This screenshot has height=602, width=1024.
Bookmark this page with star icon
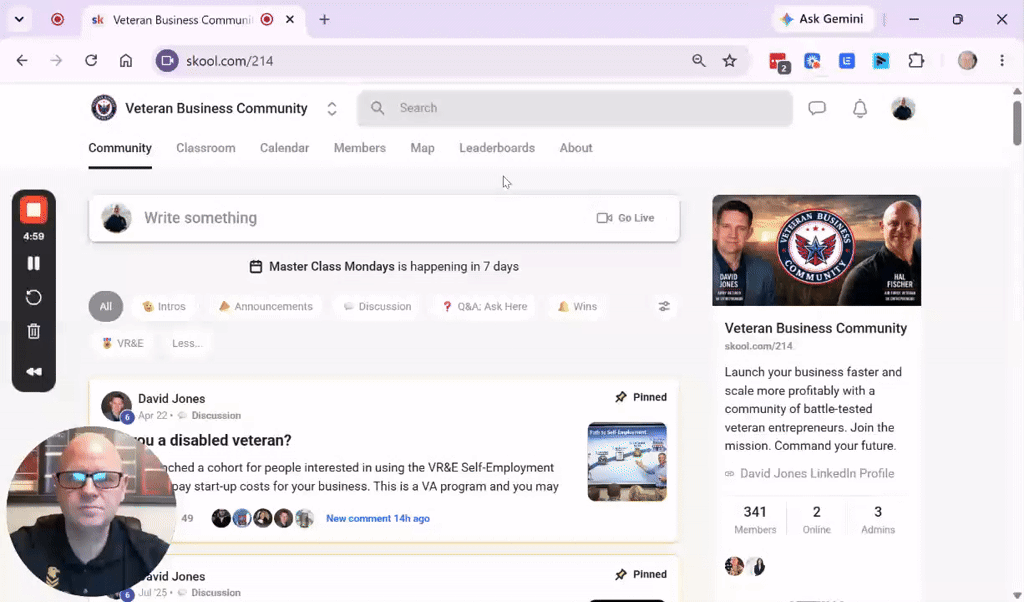point(729,61)
